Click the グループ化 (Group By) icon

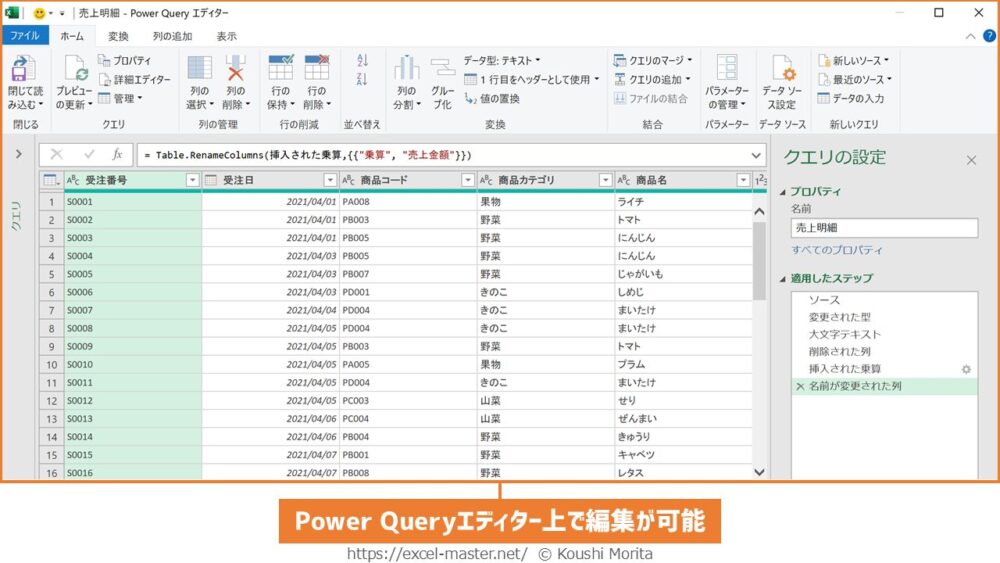tap(442, 72)
